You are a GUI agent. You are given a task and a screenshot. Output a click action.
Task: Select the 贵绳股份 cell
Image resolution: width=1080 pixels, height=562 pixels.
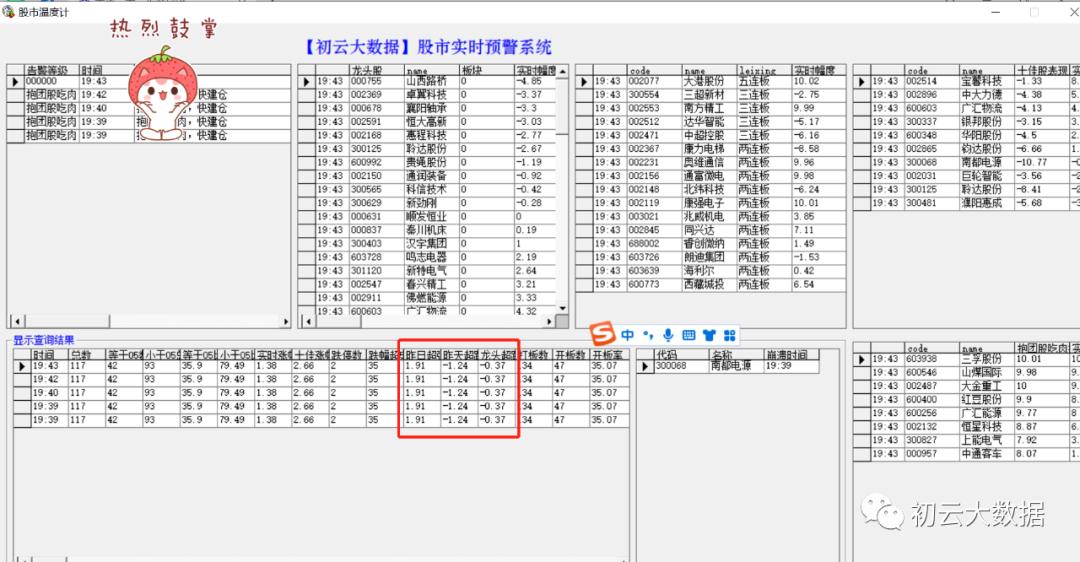(x=431, y=163)
